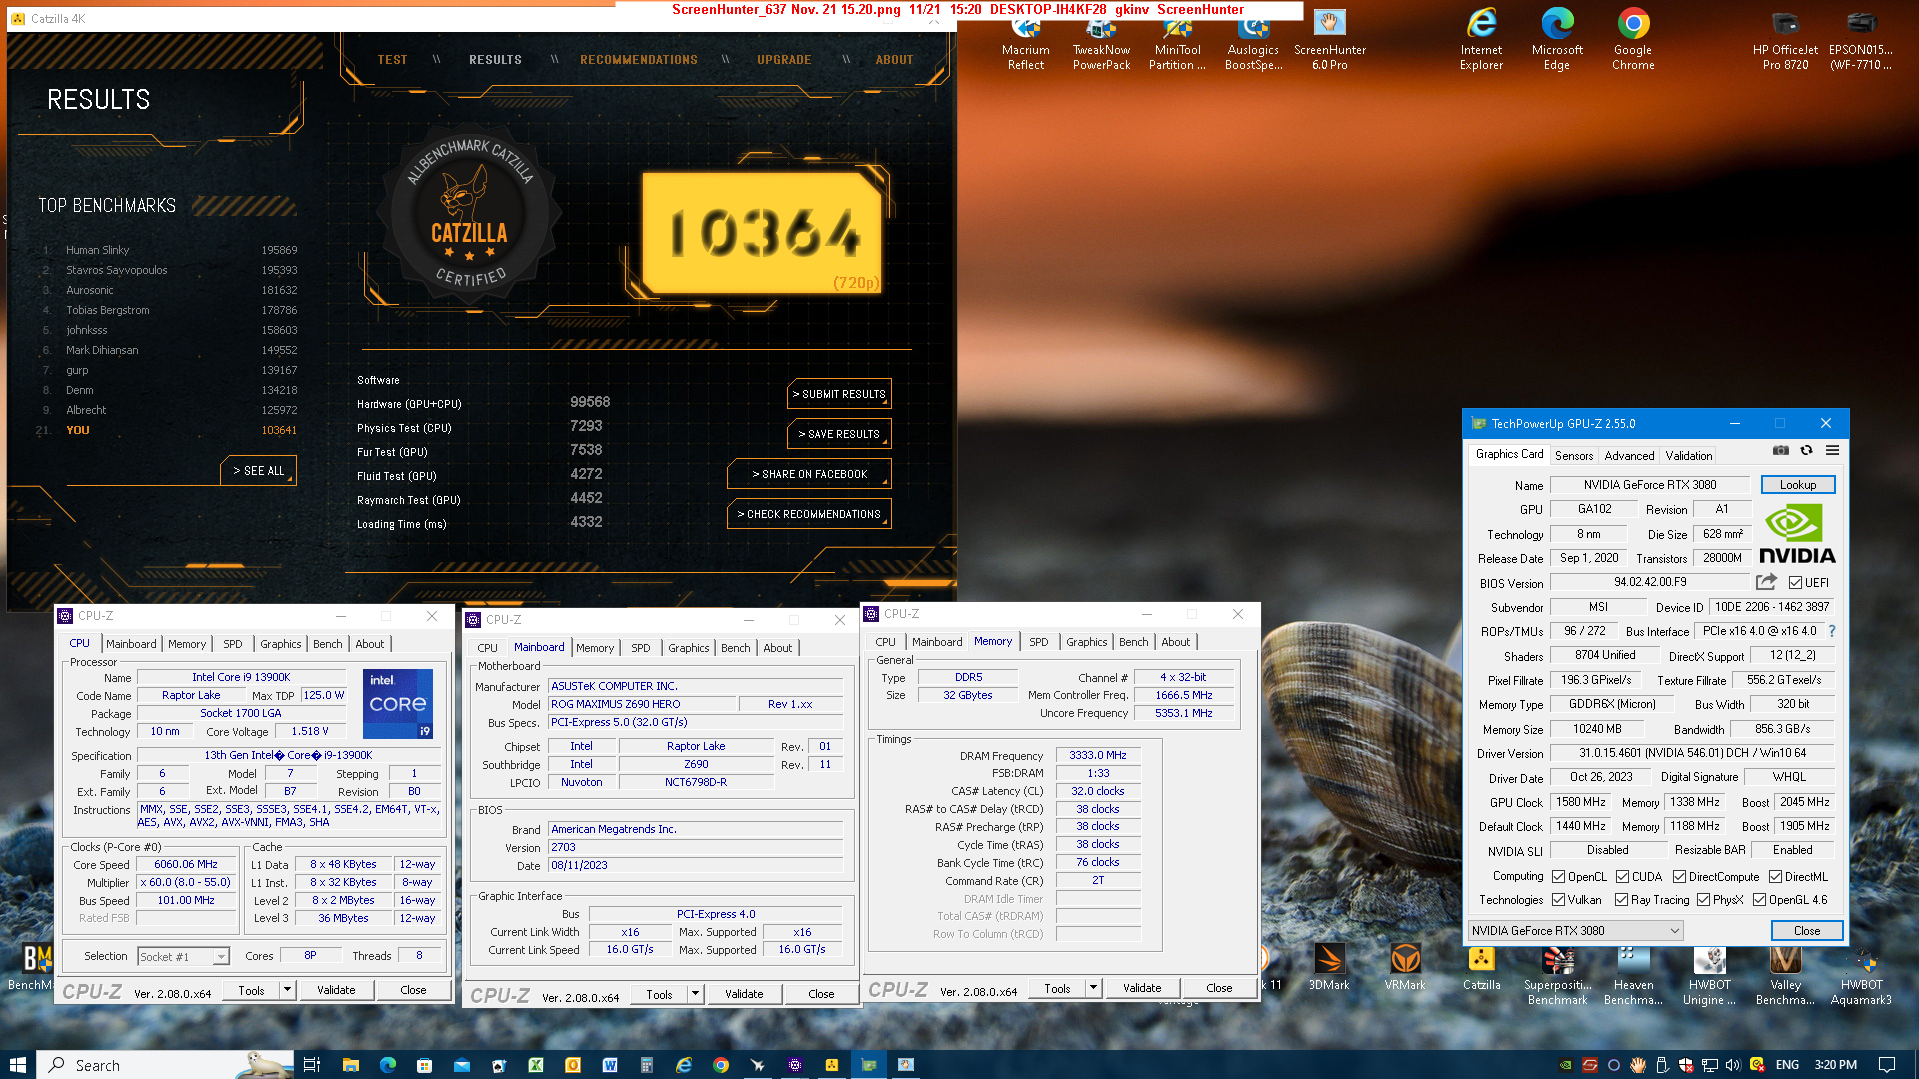Image resolution: width=1919 pixels, height=1079 pixels.
Task: Go to the TEST section in Catzilla
Action: [x=392, y=60]
